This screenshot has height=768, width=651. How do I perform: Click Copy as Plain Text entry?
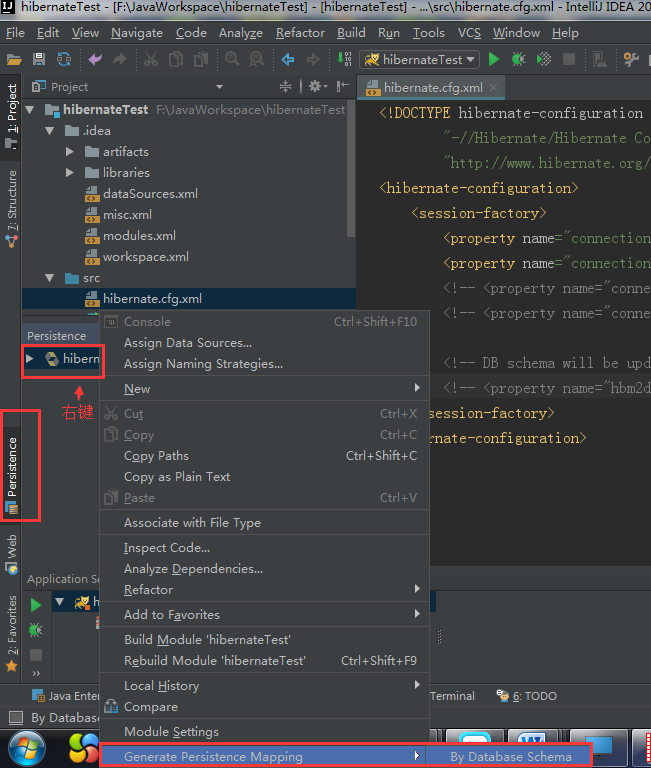265,477
